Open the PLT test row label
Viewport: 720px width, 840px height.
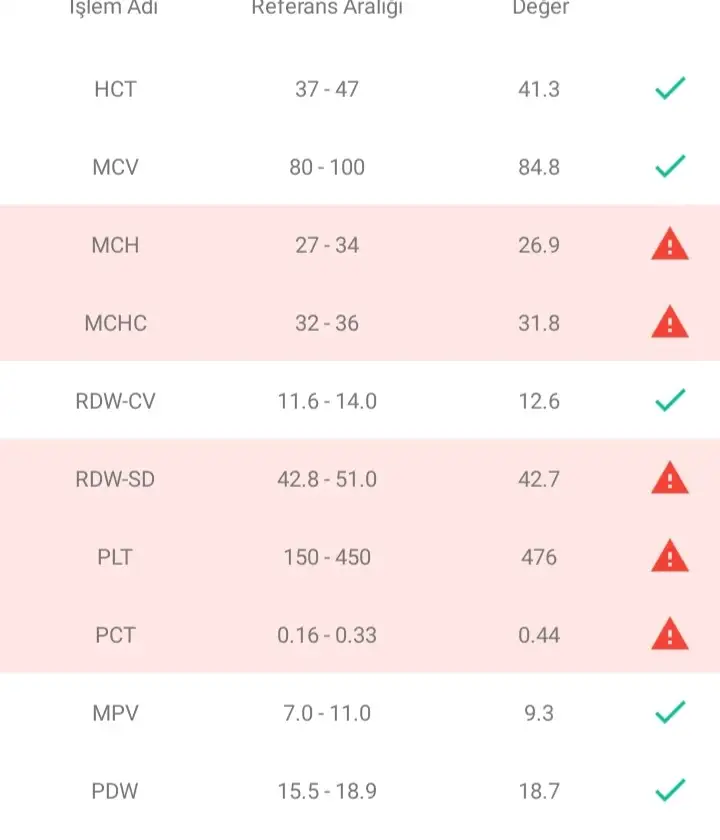115,557
